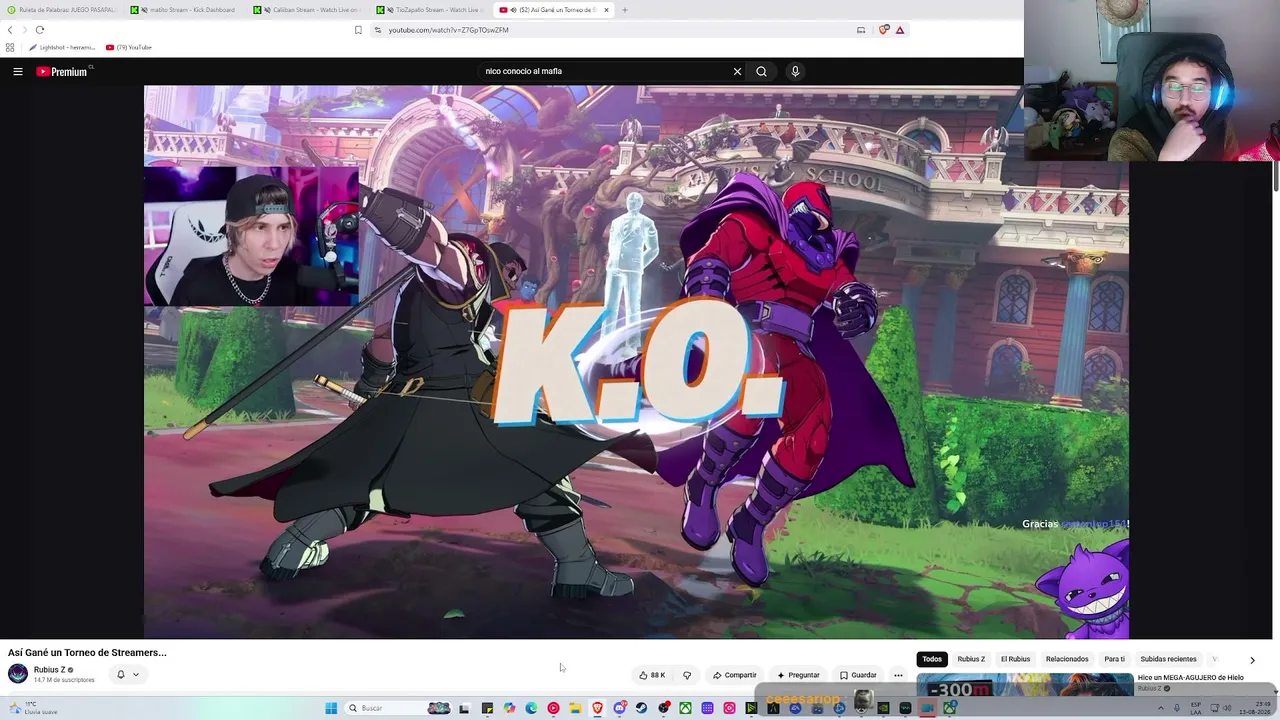Click the notification bell for Rubius Z
1280x720 pixels.
point(121,674)
